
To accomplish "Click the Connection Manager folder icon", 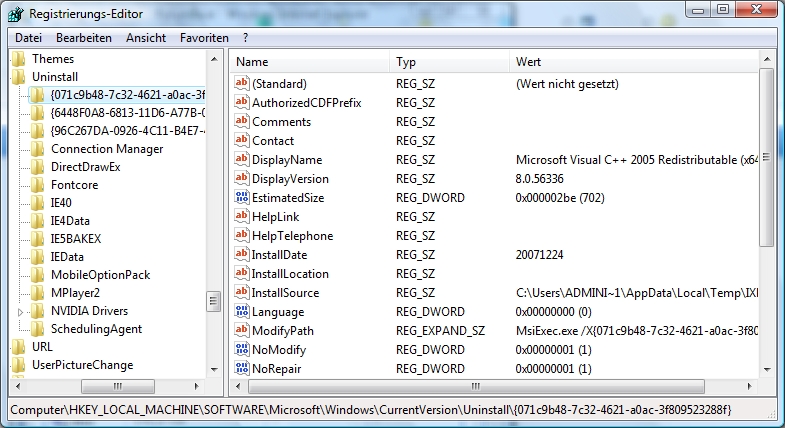I will click(x=38, y=149).
